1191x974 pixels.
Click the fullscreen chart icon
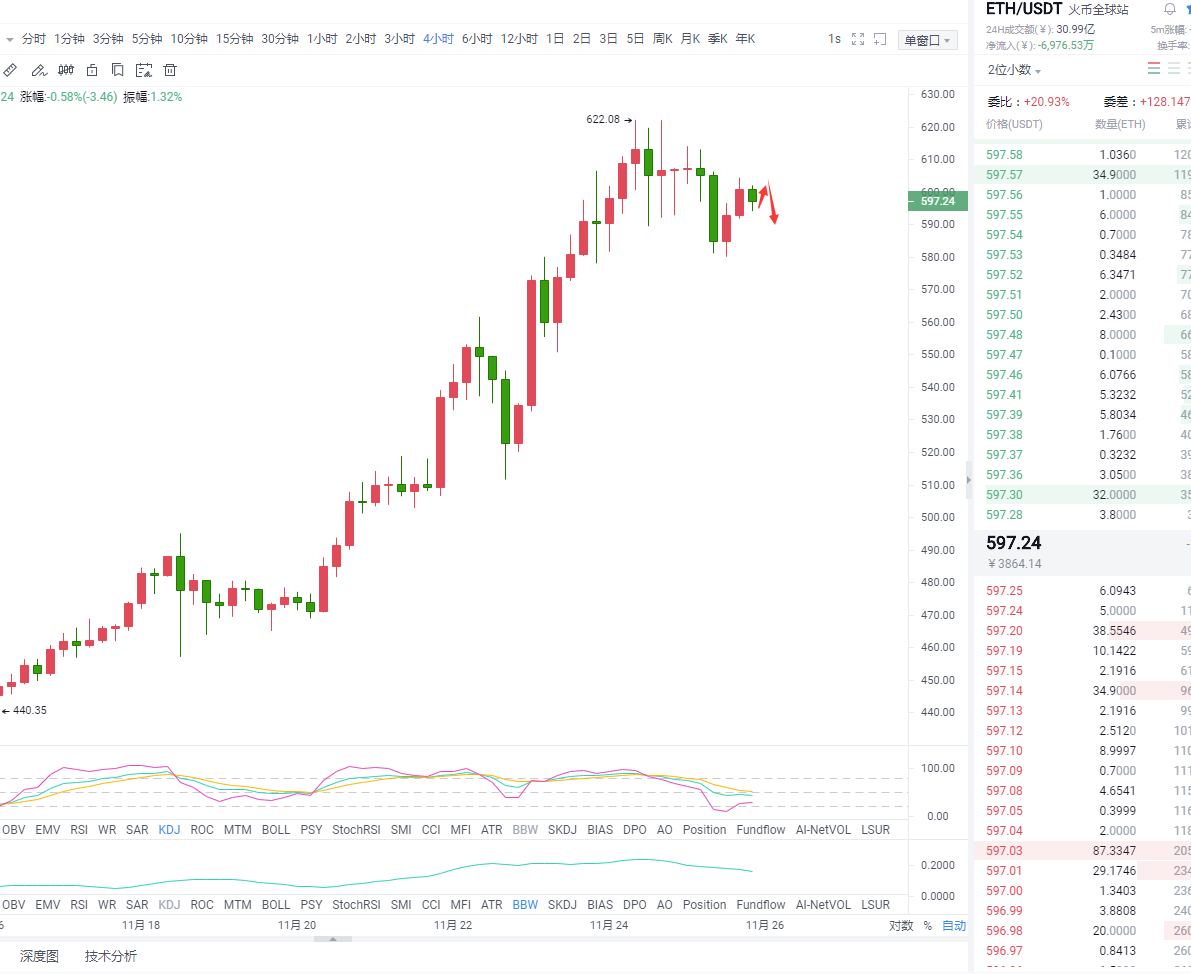pyautogui.click(x=858, y=39)
